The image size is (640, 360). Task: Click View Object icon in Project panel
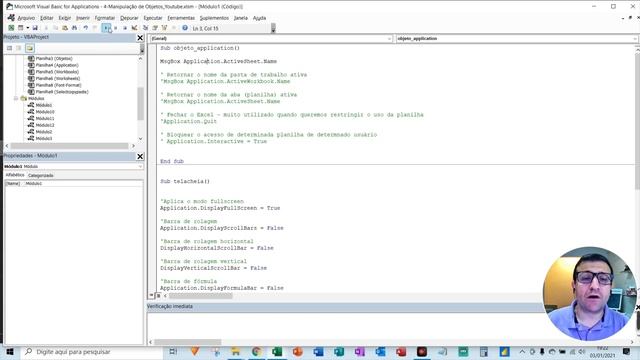click(x=19, y=48)
